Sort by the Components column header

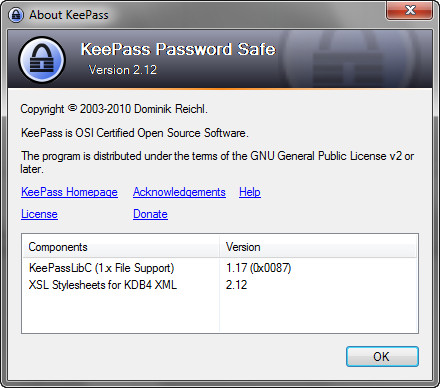click(x=121, y=247)
